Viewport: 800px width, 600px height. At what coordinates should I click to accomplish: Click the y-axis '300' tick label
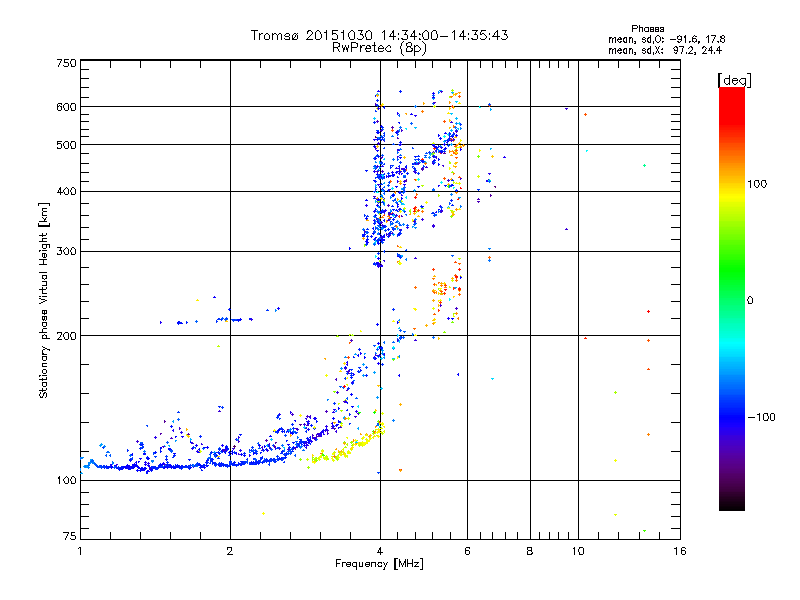point(66,252)
